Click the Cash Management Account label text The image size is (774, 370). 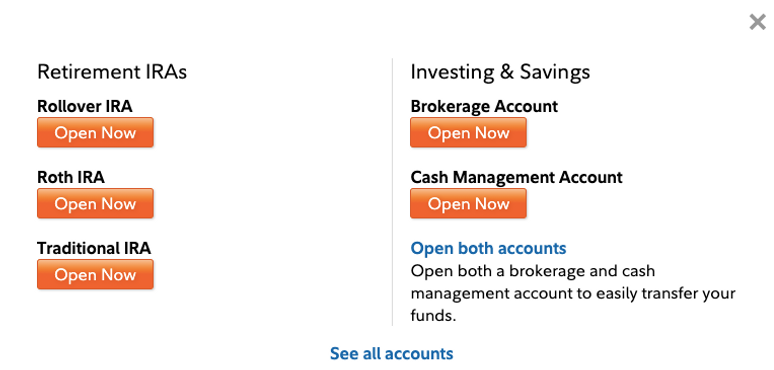tap(516, 177)
